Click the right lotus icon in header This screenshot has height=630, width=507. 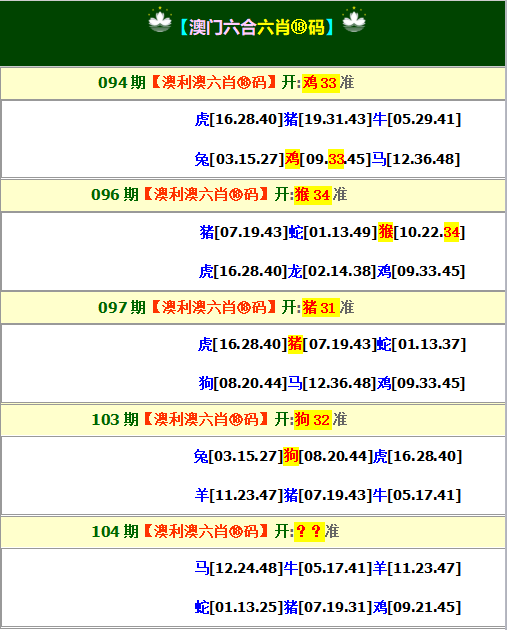click(x=354, y=20)
